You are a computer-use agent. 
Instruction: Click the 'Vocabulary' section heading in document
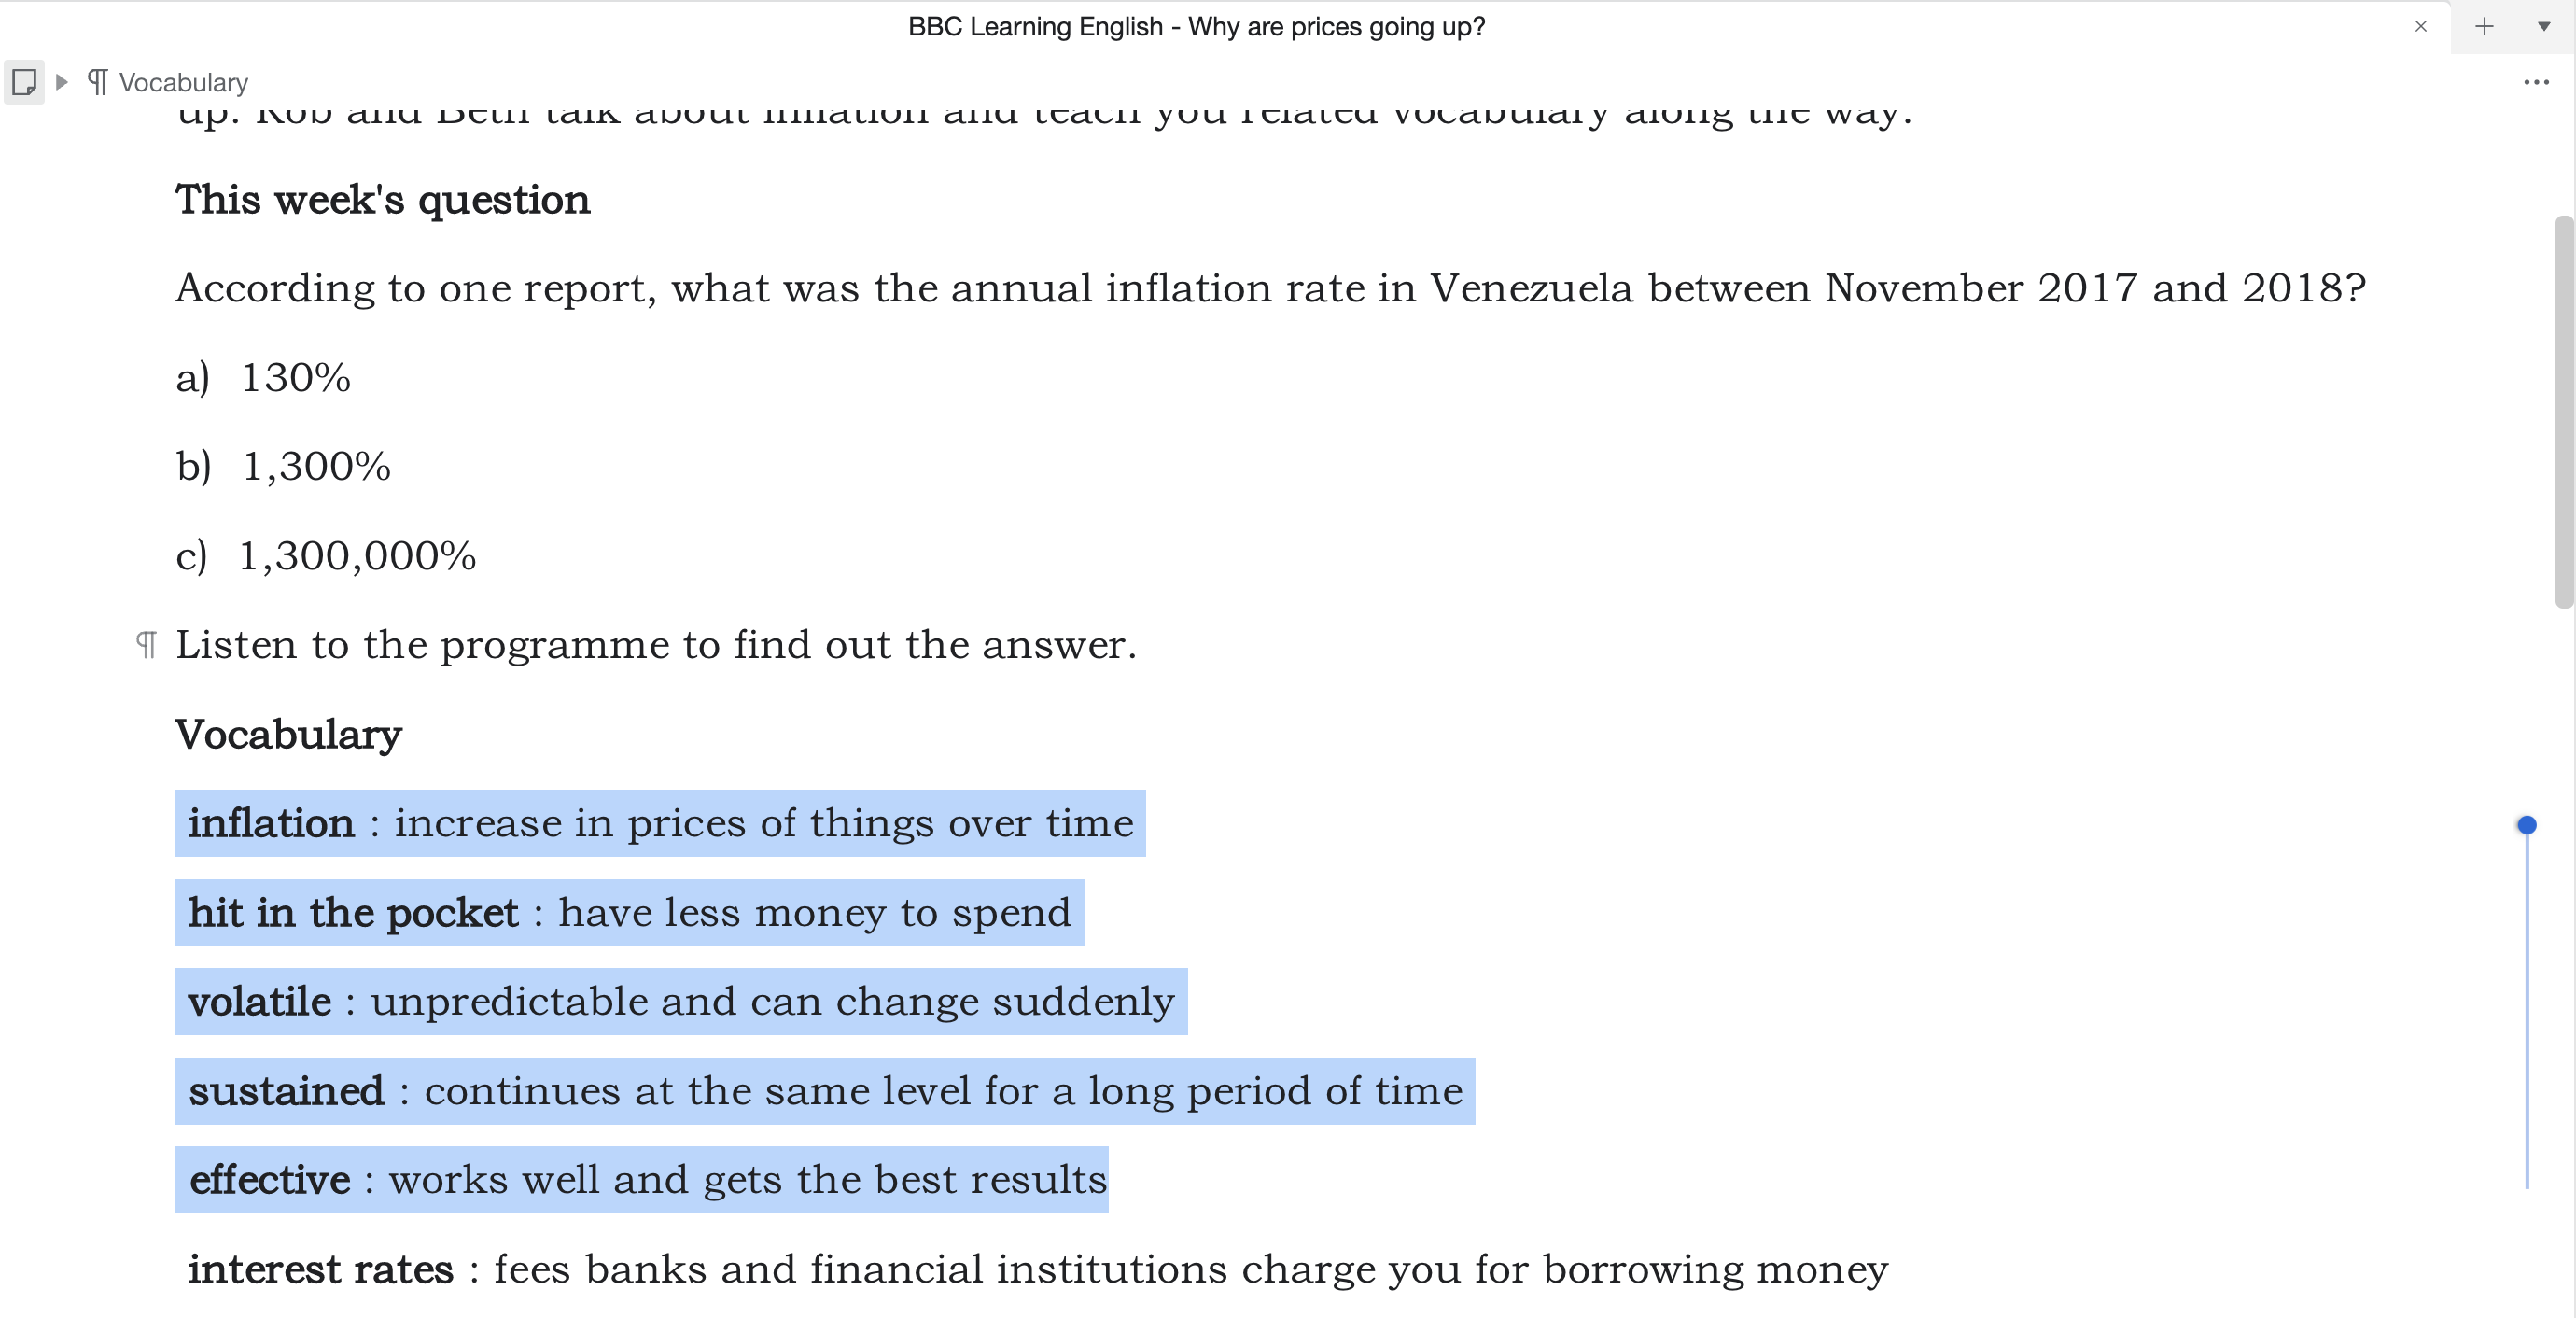click(288, 735)
